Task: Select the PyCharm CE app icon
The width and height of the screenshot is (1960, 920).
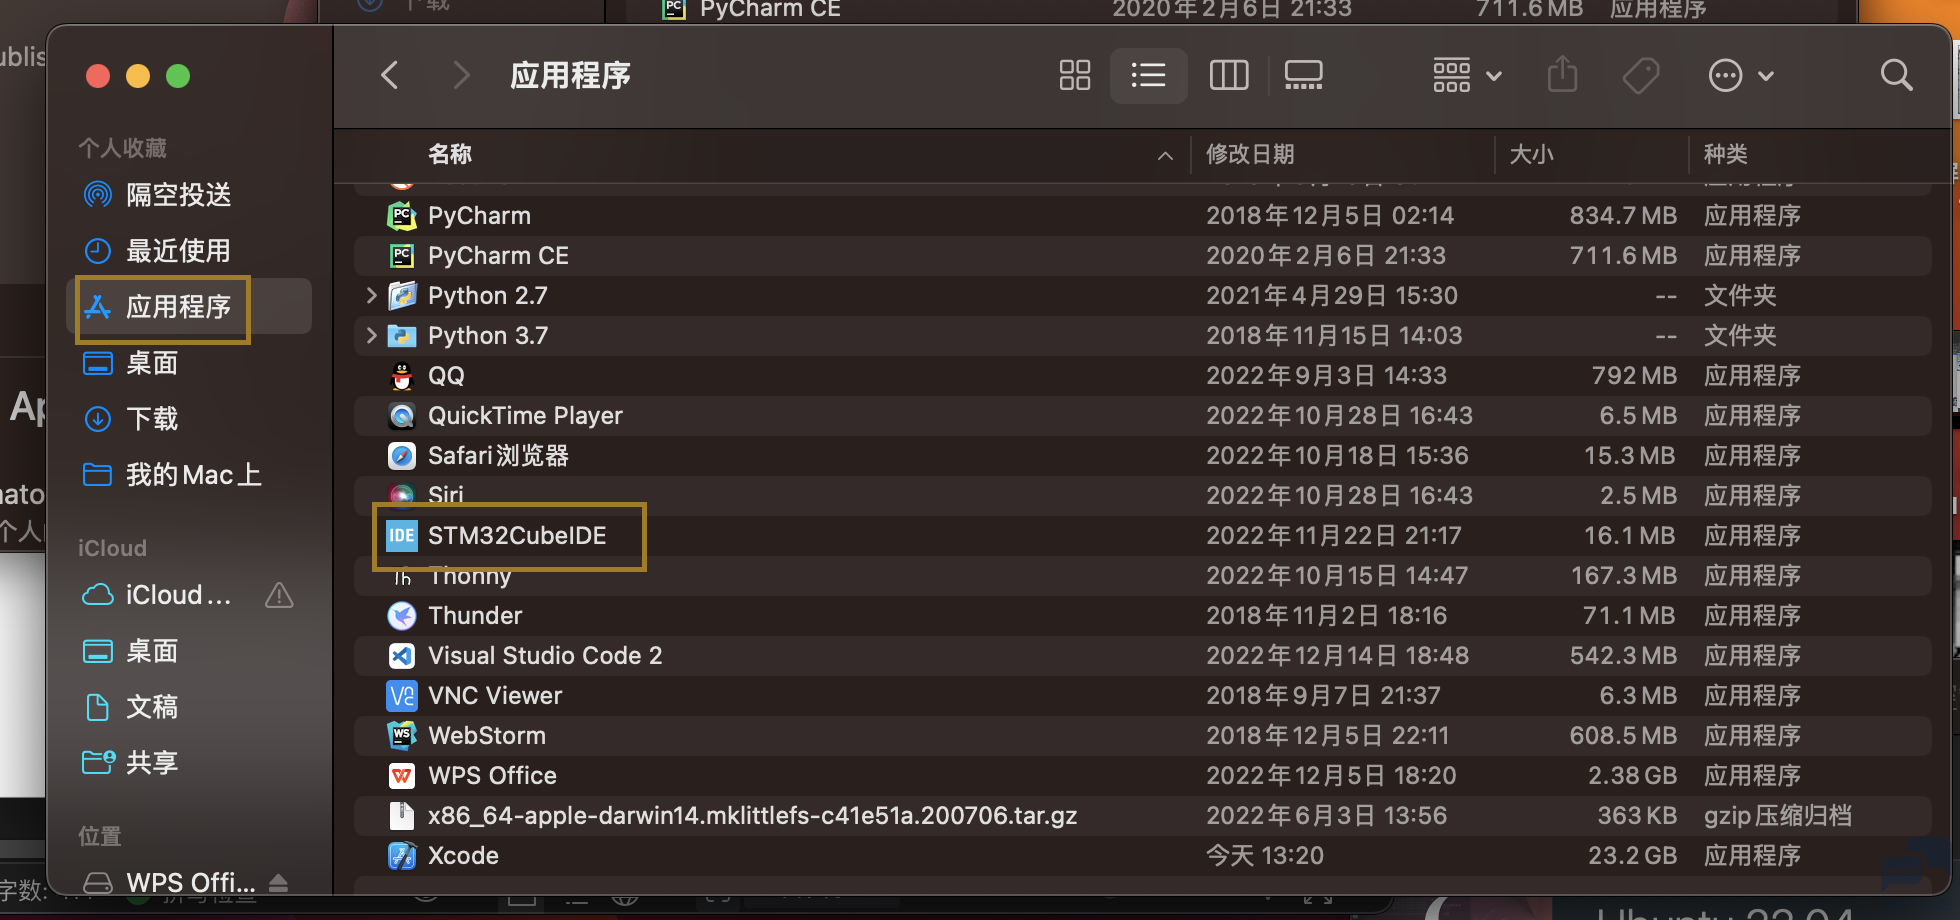Action: click(402, 255)
